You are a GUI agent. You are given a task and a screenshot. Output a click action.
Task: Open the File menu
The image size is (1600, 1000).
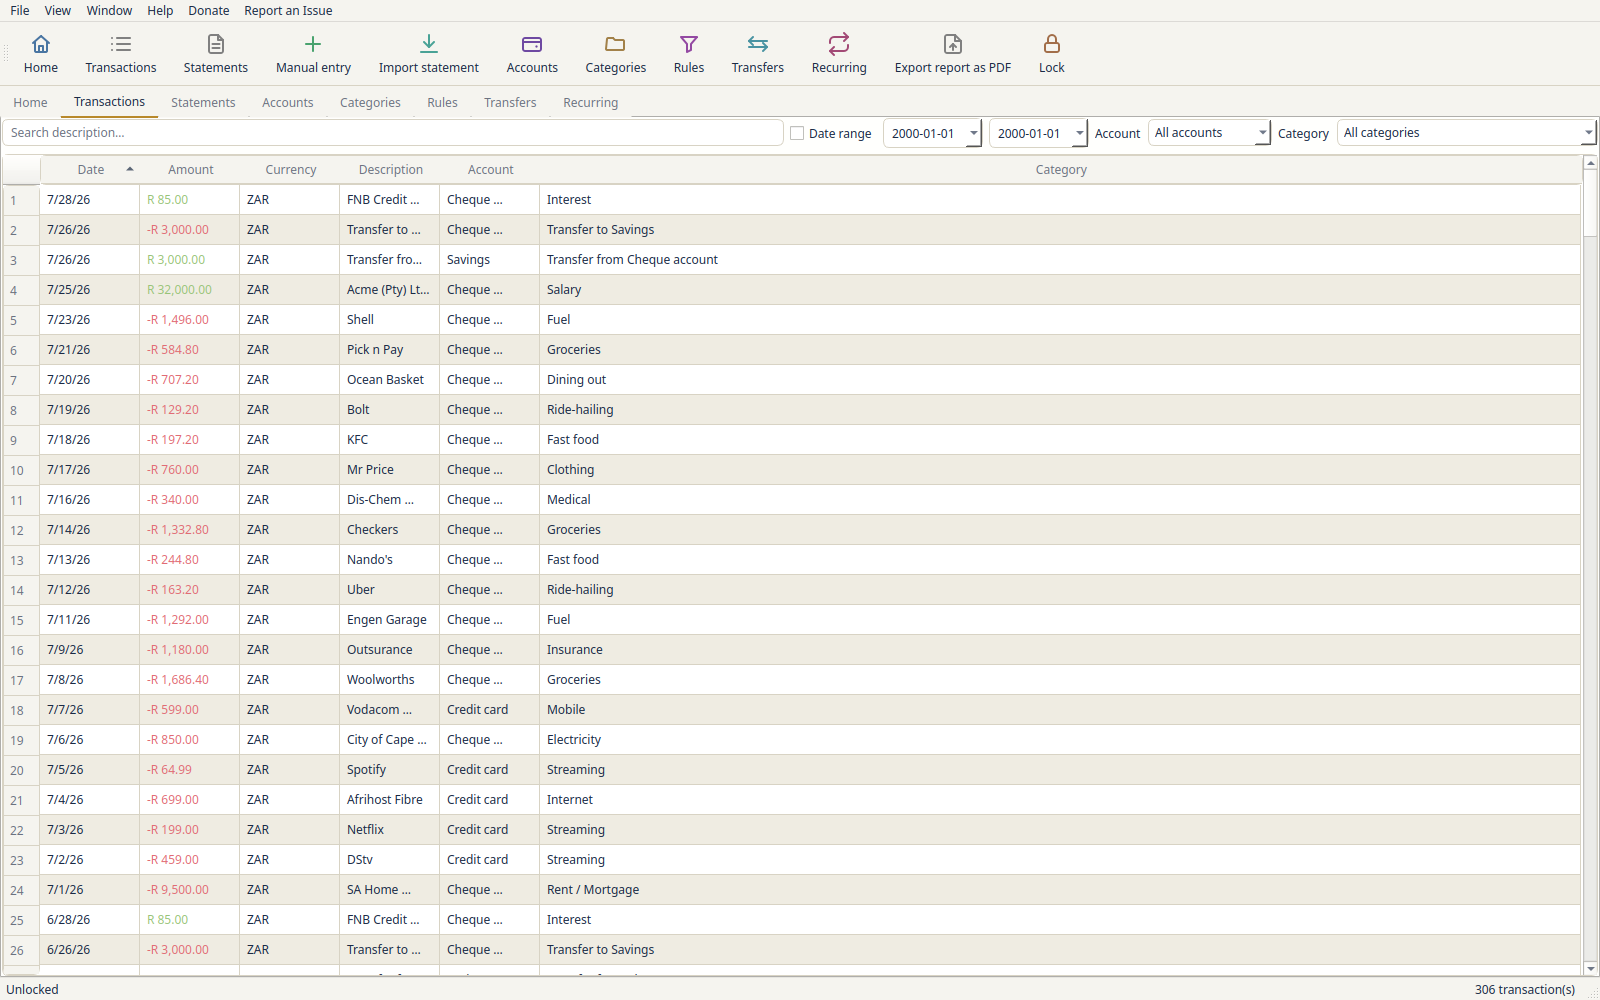point(20,11)
